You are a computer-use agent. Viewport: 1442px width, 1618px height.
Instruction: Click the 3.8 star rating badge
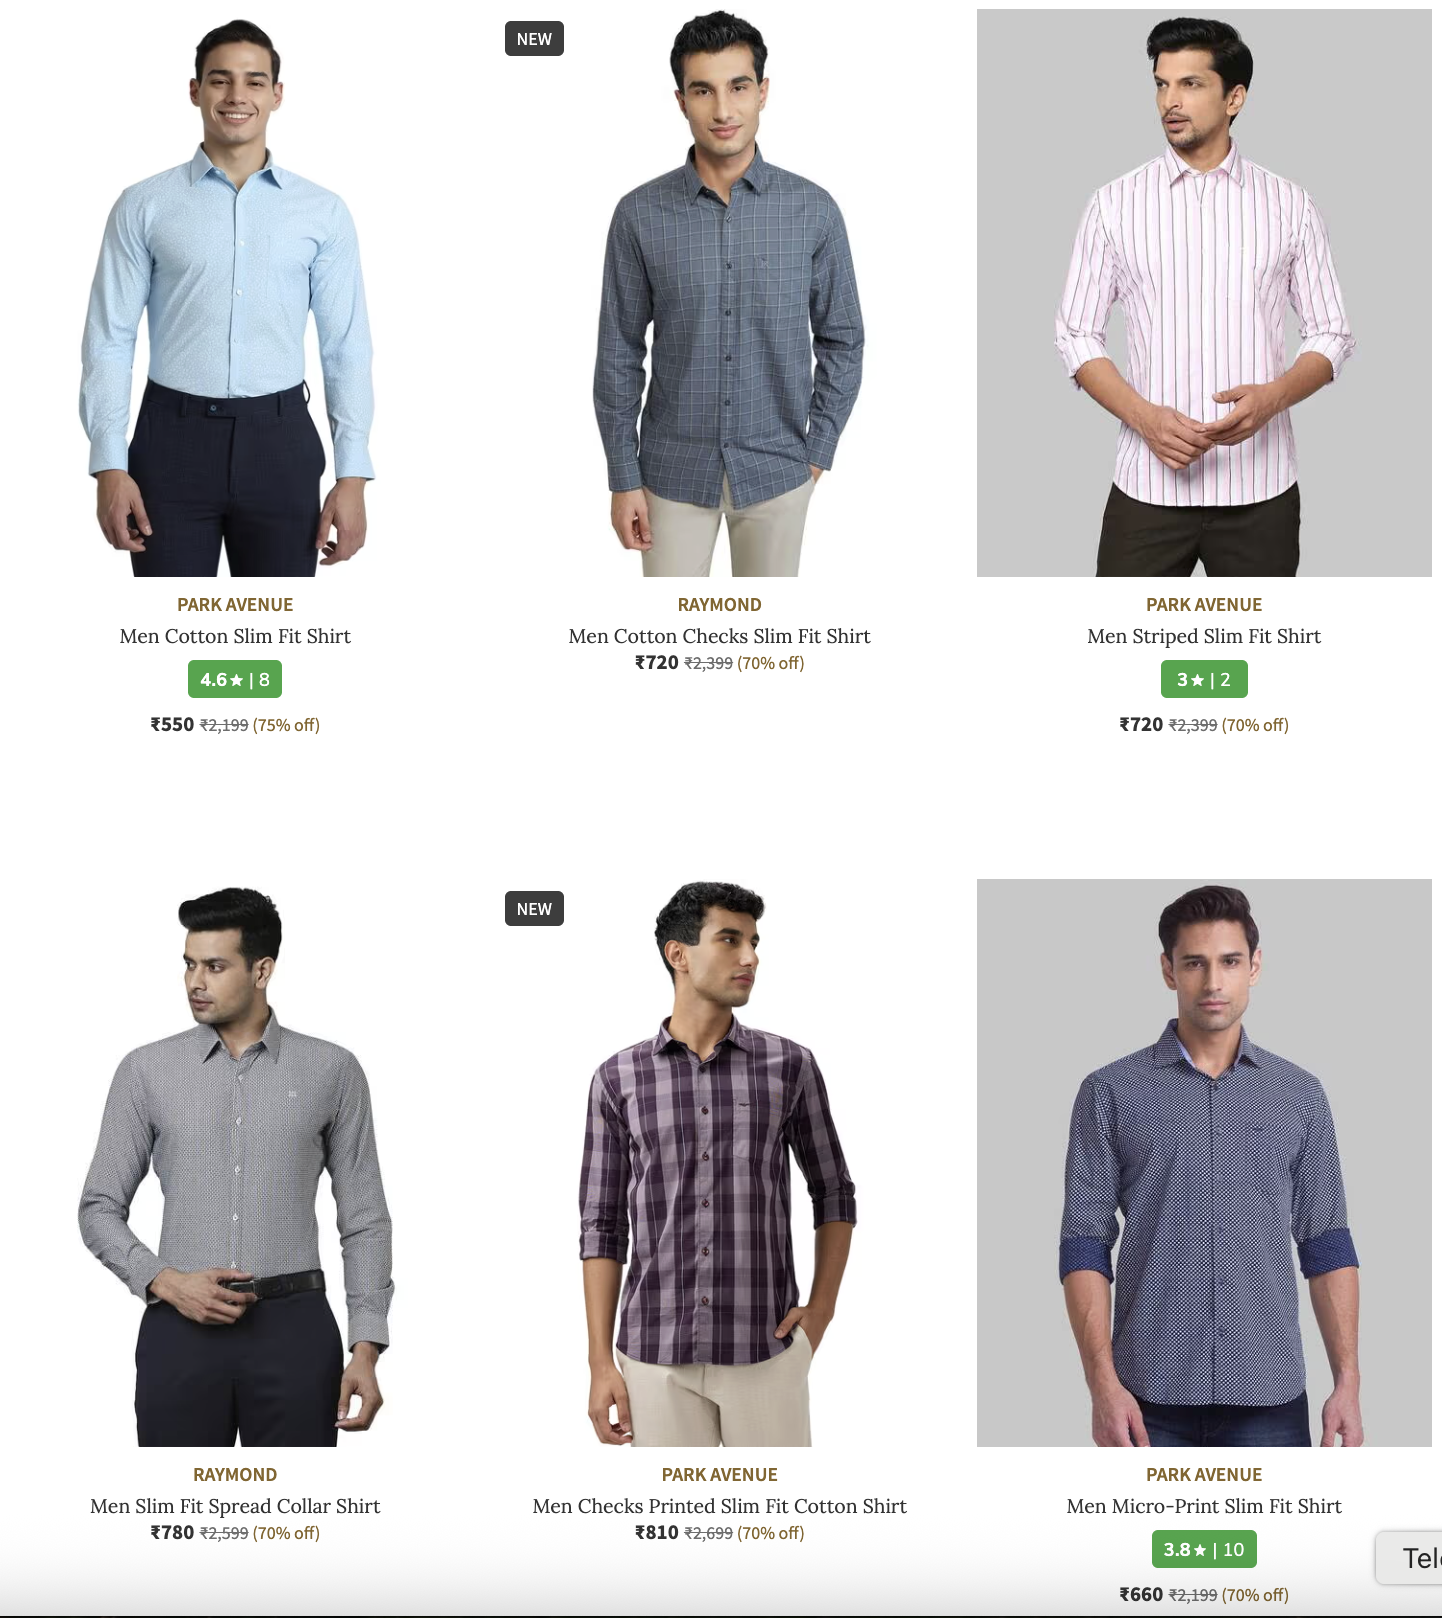1204,1549
